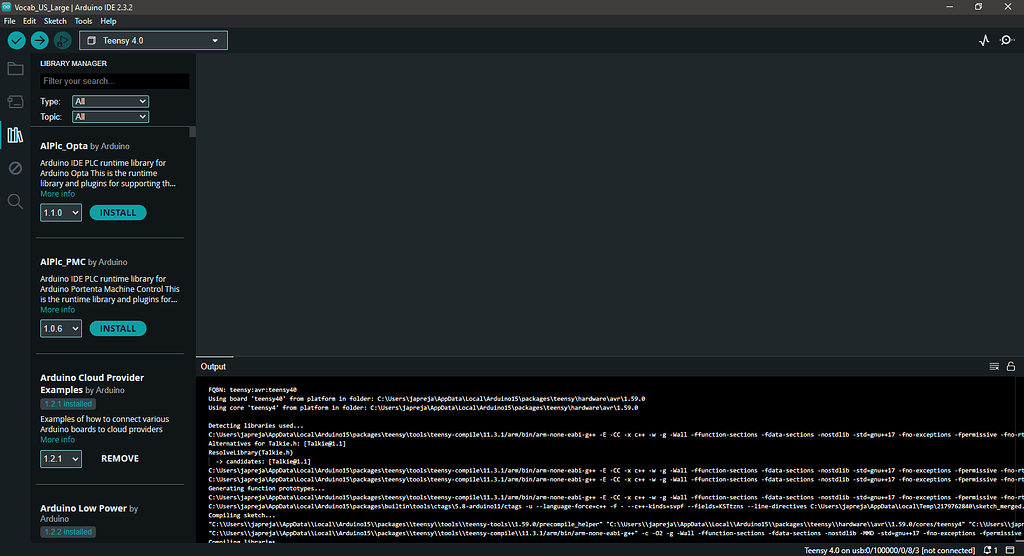This screenshot has height=556, width=1024.
Task: Click 'Compiling sketch...' output line
Action: [242, 515]
